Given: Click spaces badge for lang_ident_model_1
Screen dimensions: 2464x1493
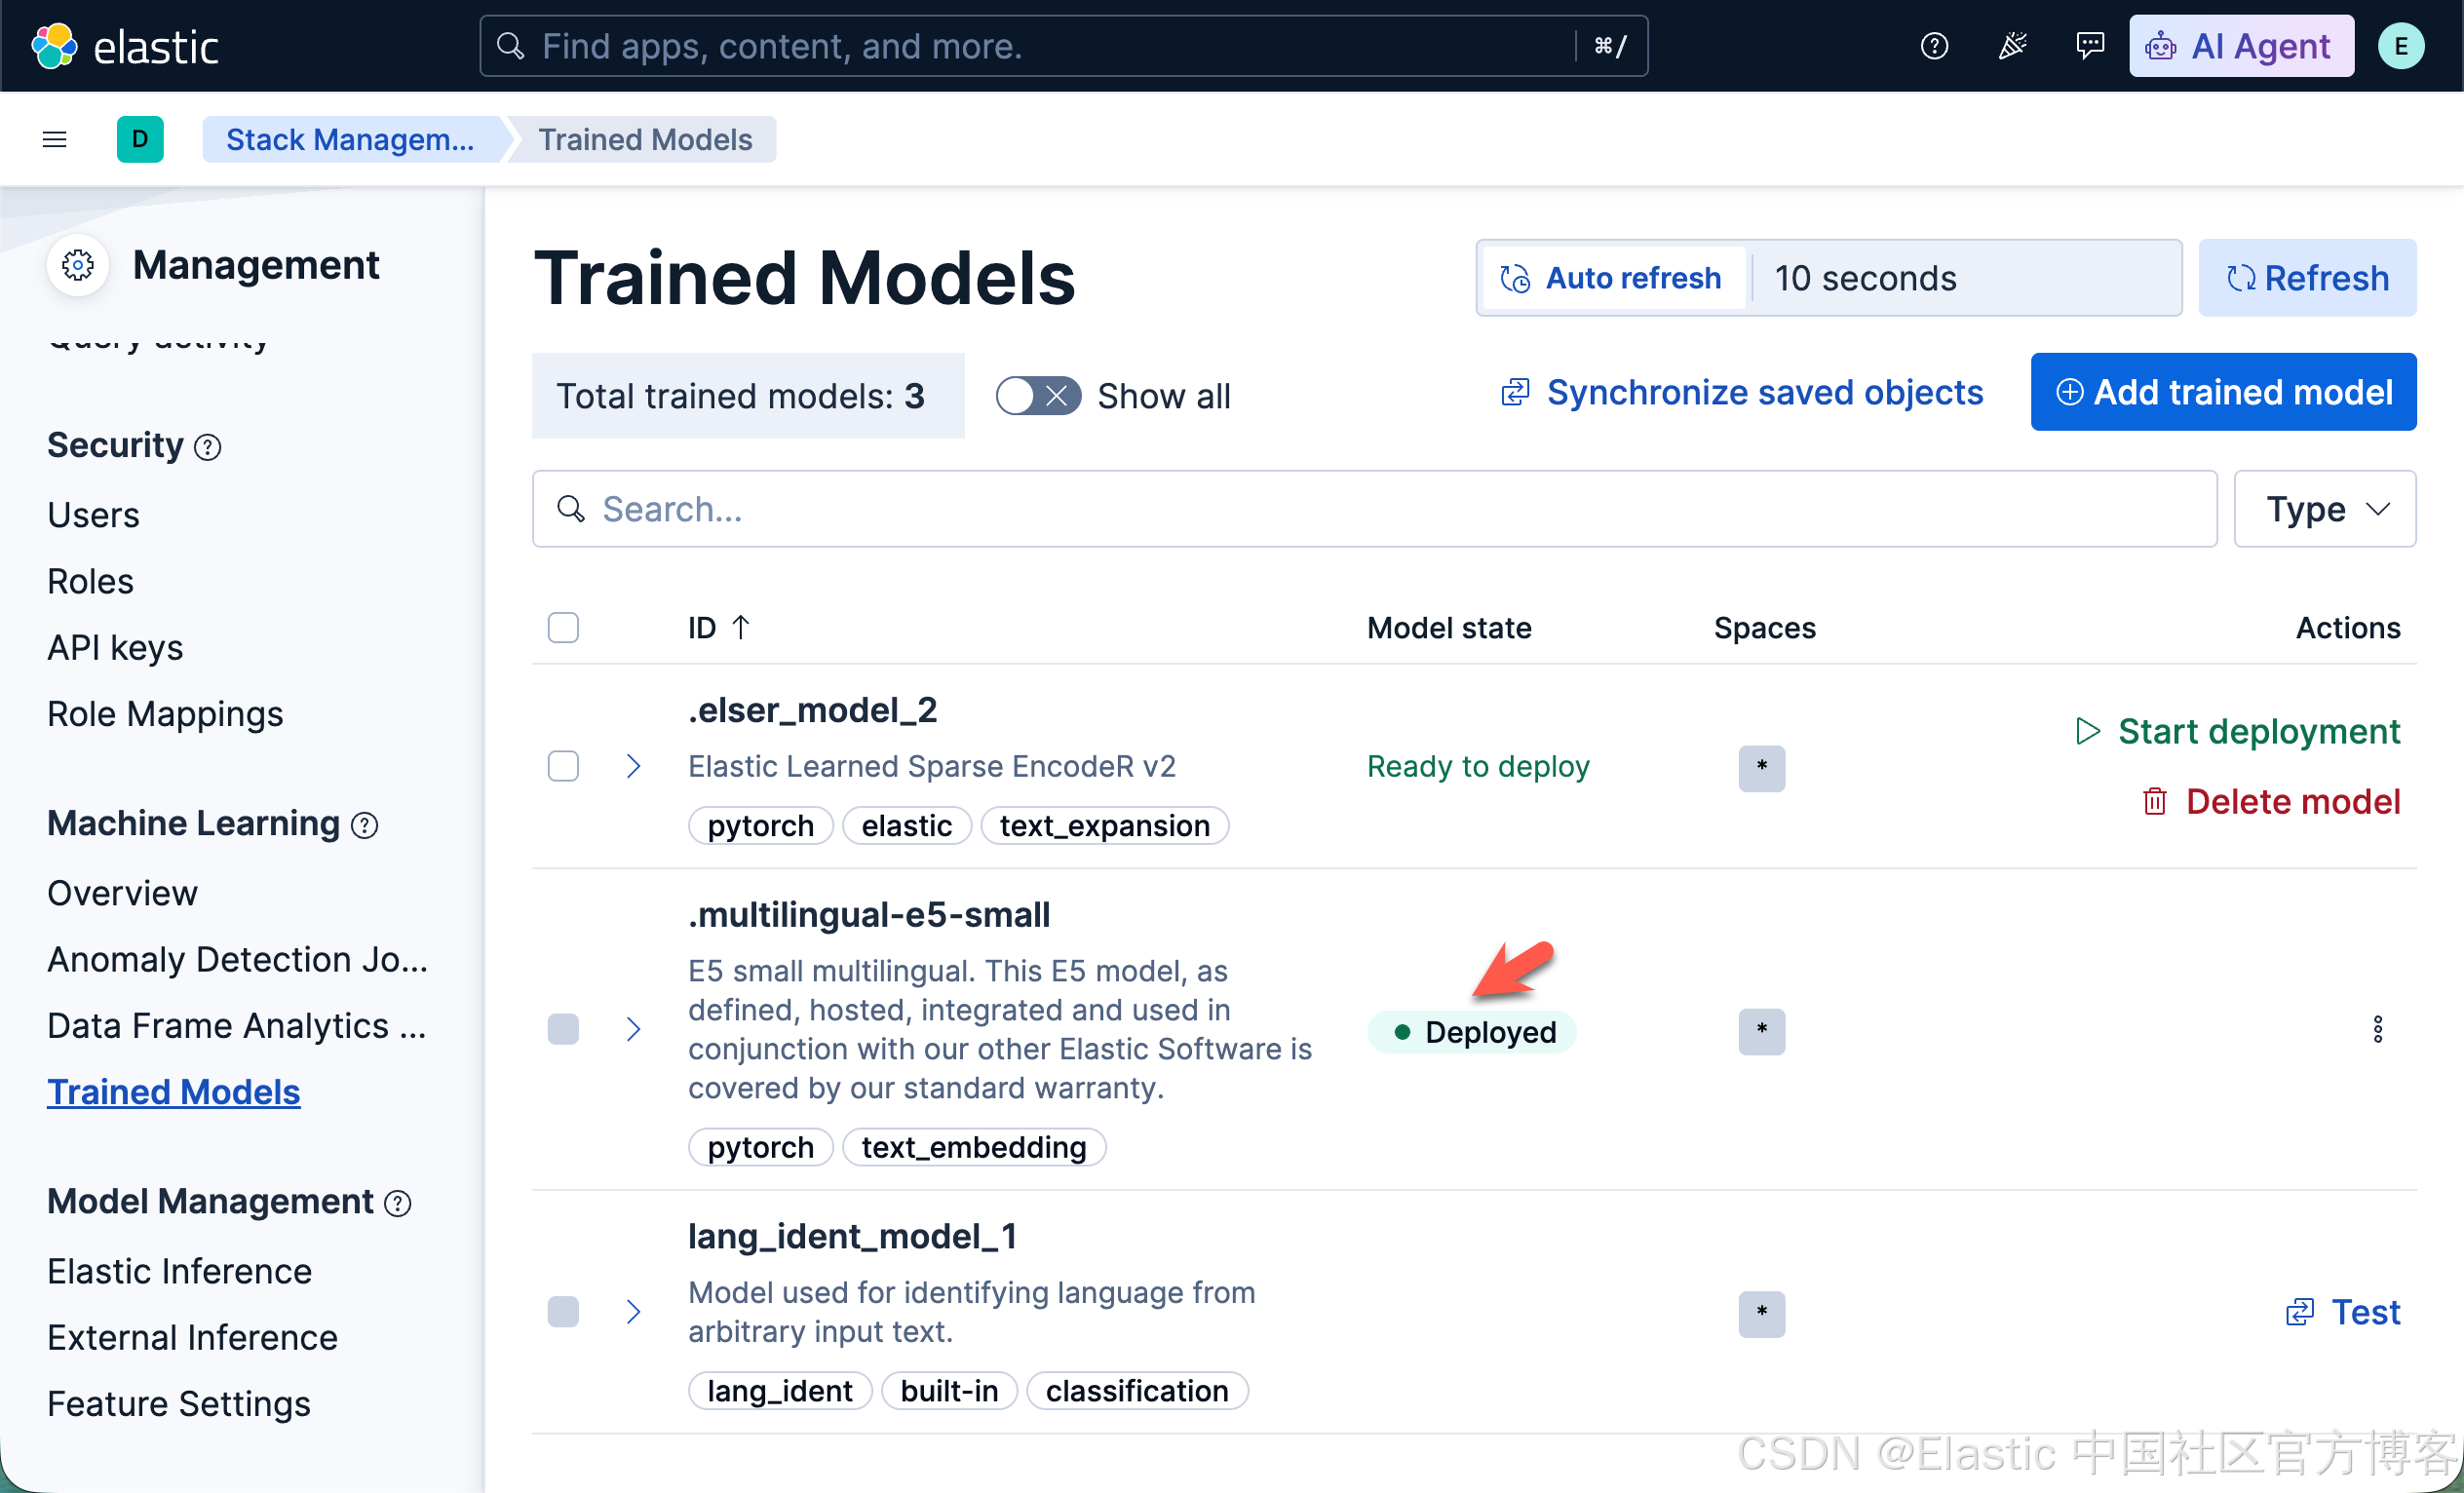Looking at the screenshot, I should pos(1761,1313).
